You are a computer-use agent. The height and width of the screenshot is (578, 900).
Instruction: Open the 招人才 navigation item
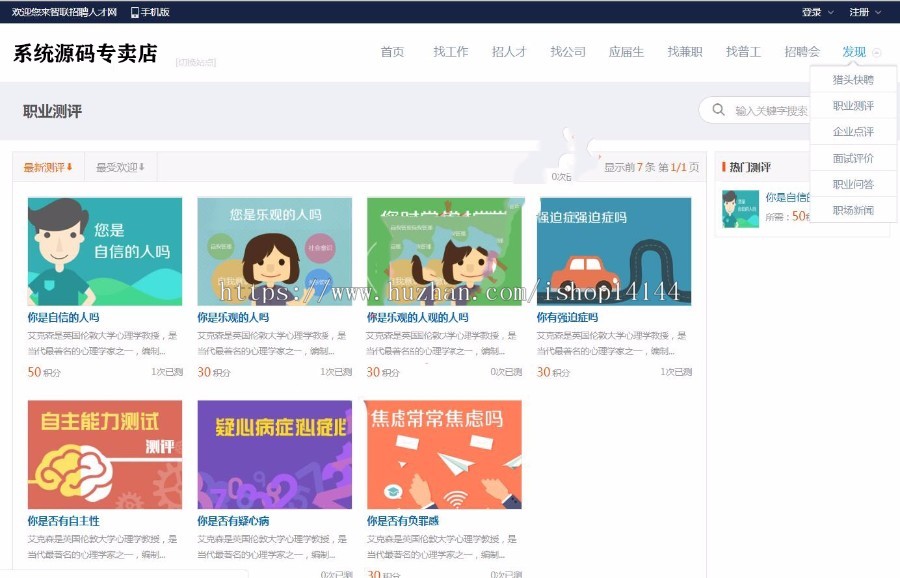tap(509, 52)
